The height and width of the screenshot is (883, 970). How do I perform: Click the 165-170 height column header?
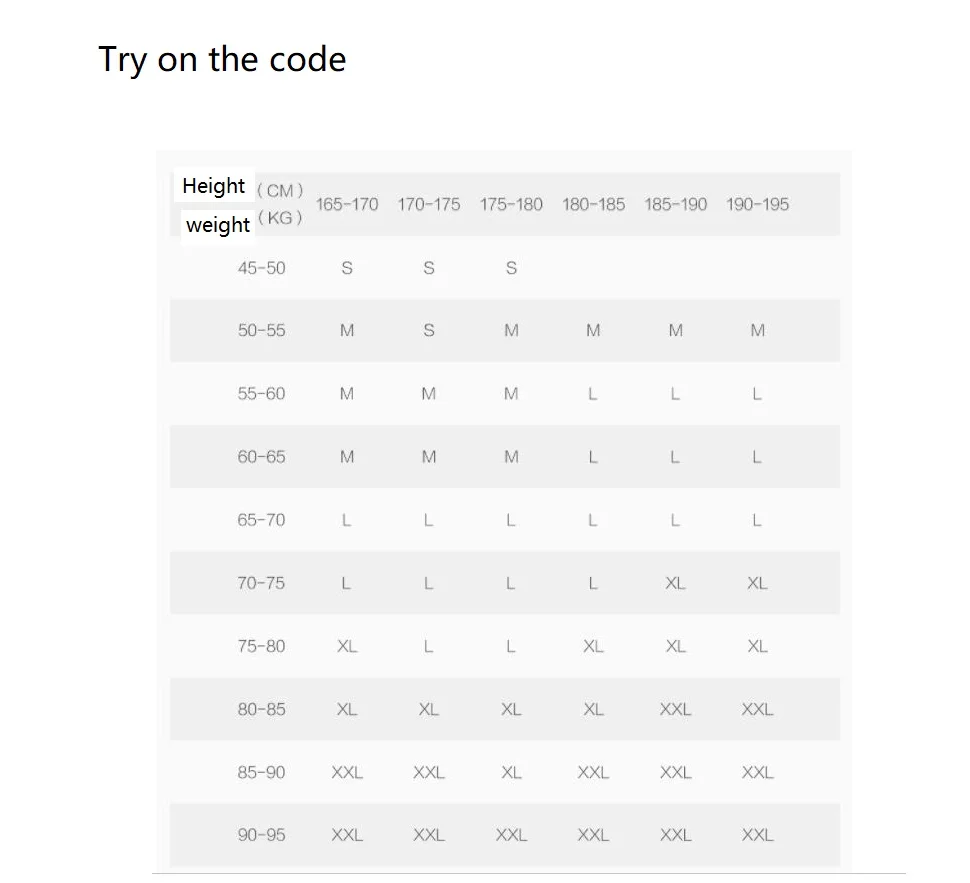pyautogui.click(x=347, y=204)
